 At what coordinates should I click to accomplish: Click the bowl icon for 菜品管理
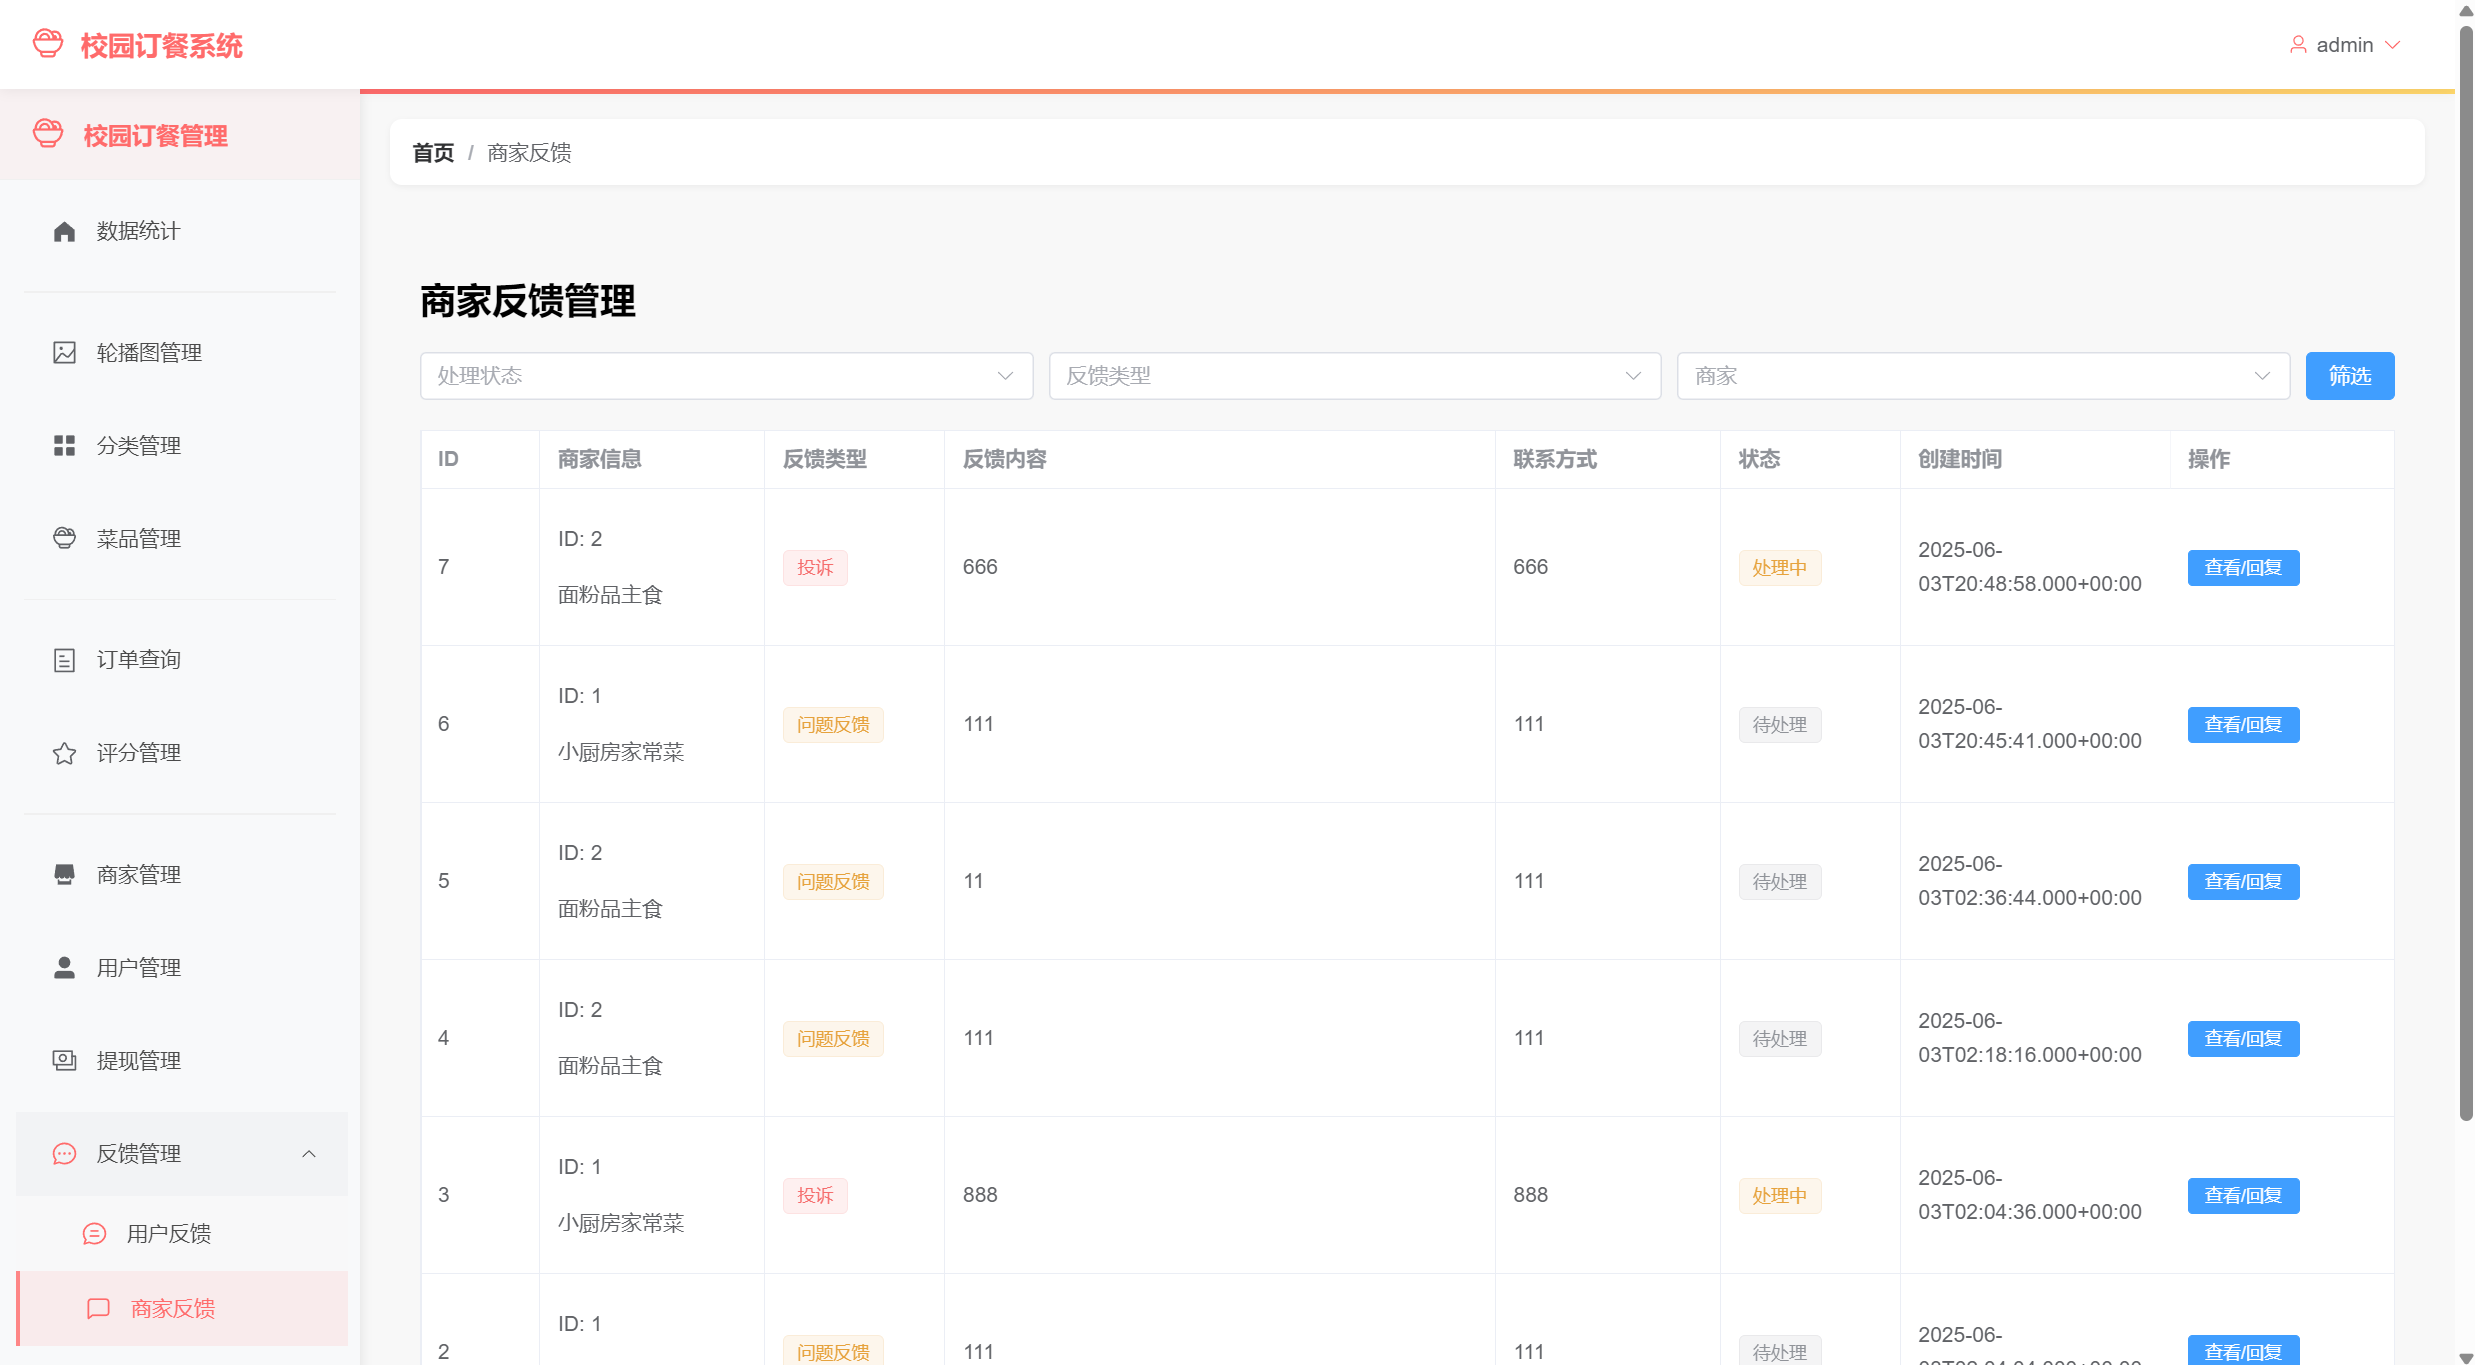click(64, 539)
